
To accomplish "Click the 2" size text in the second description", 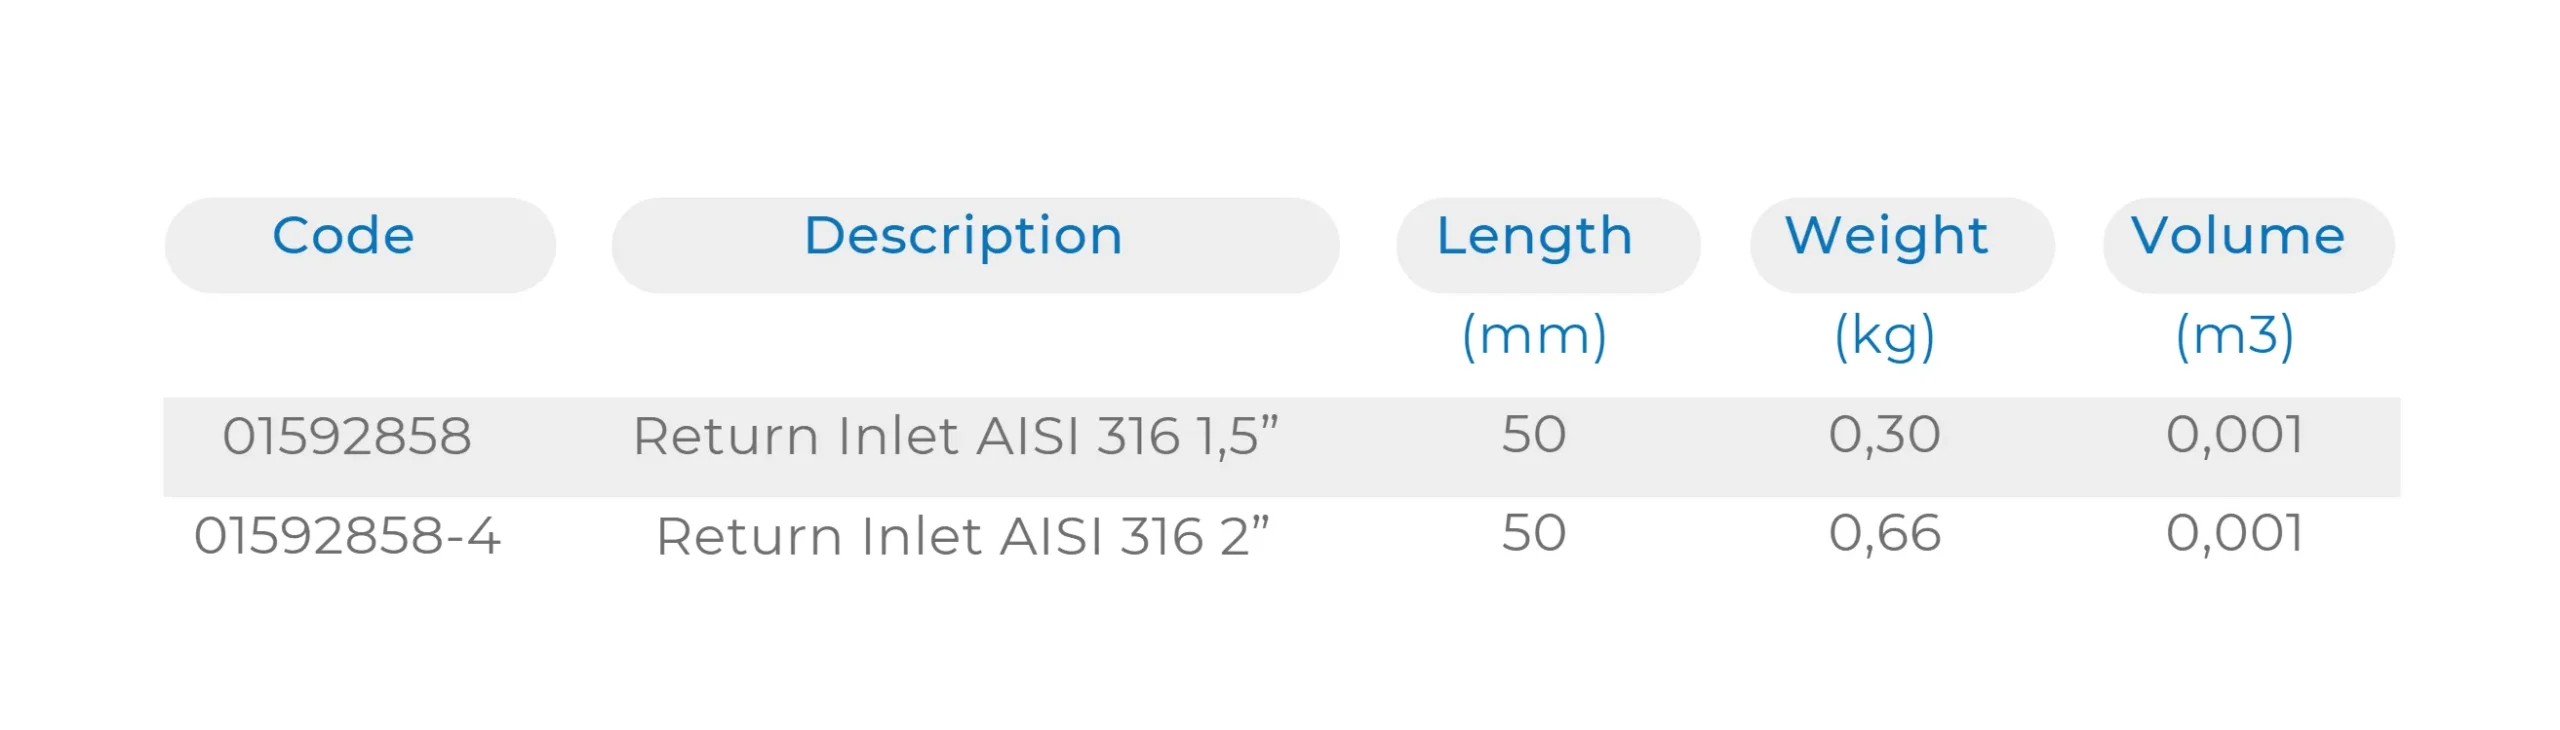I will coord(1244,534).
